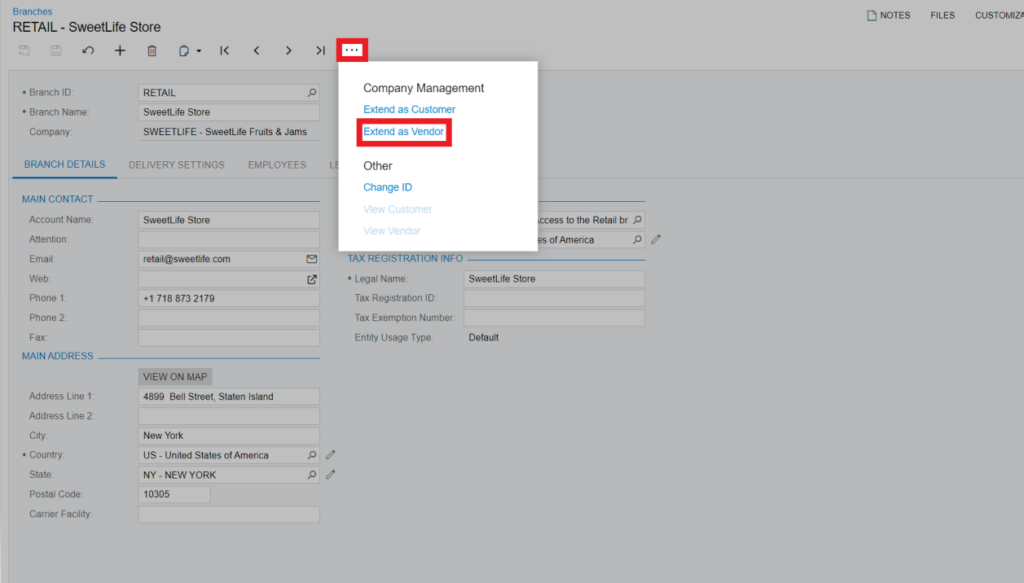Click the three-dots more actions button

click(x=353, y=50)
